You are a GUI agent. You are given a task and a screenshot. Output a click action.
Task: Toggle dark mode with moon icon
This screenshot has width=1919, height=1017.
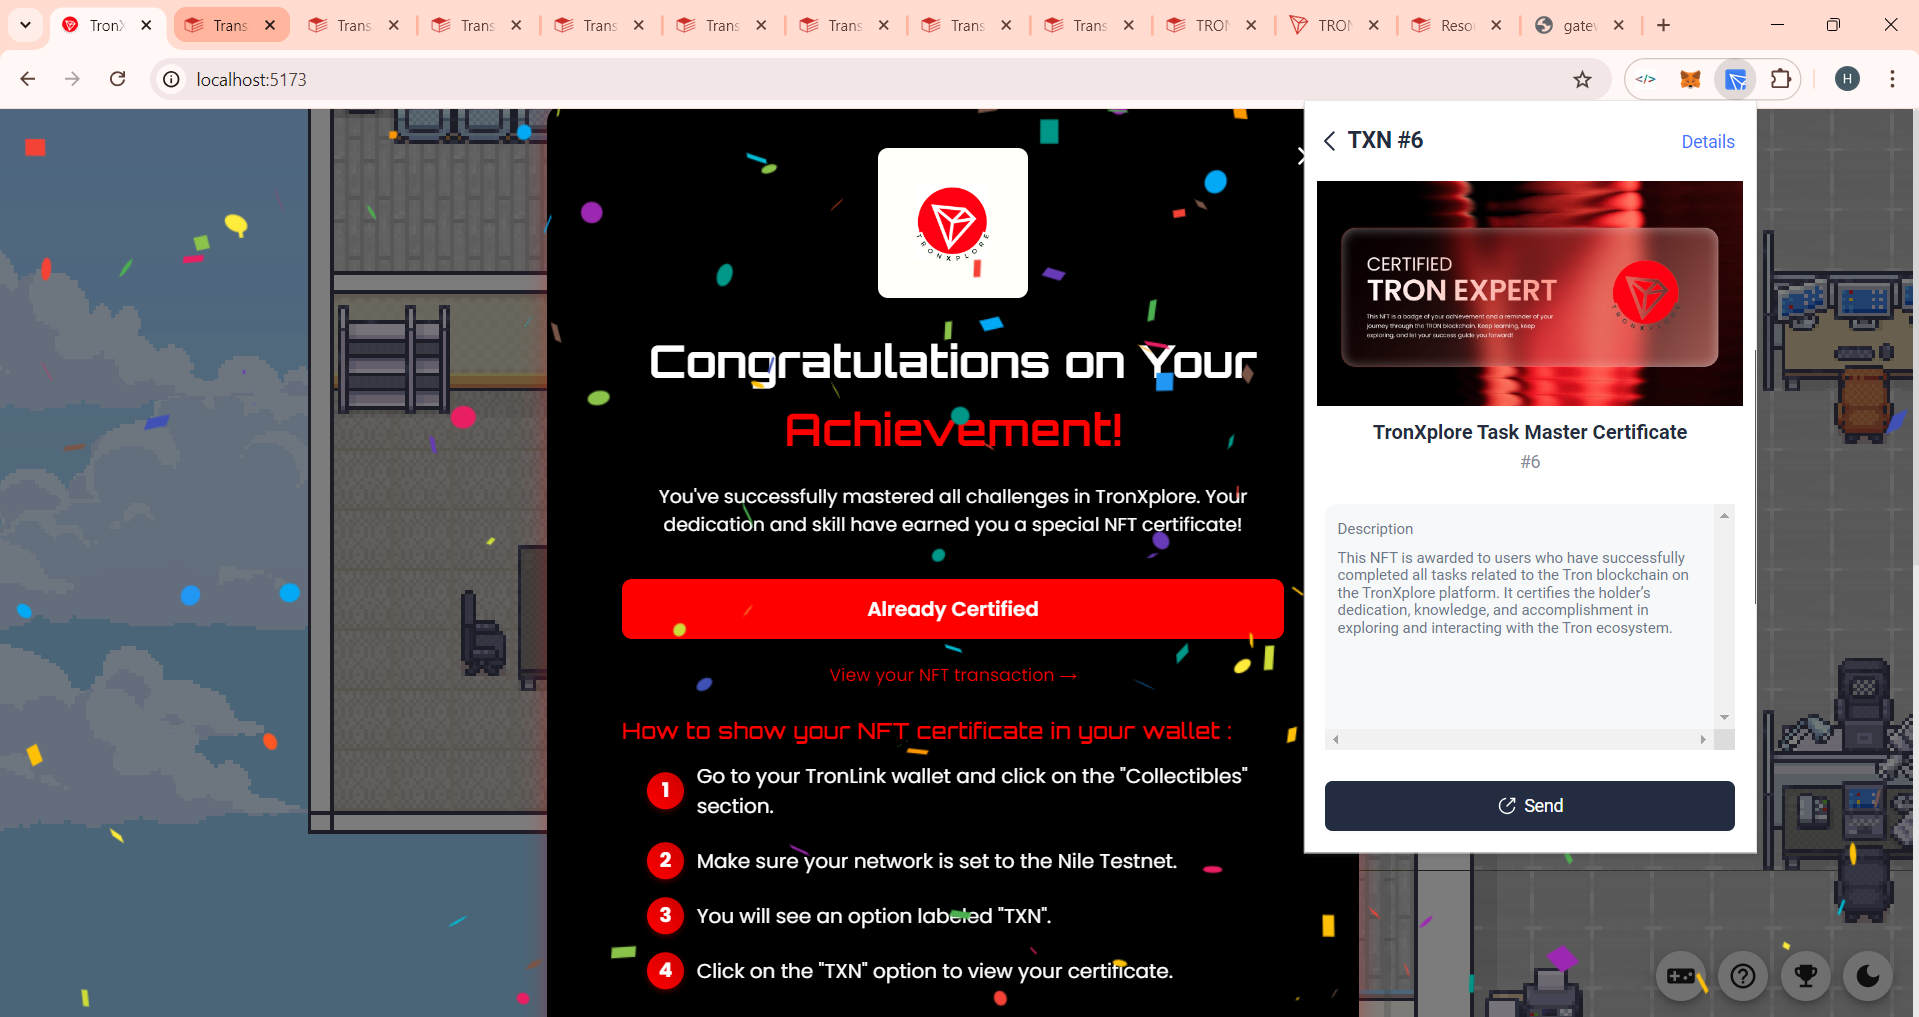tap(1868, 976)
